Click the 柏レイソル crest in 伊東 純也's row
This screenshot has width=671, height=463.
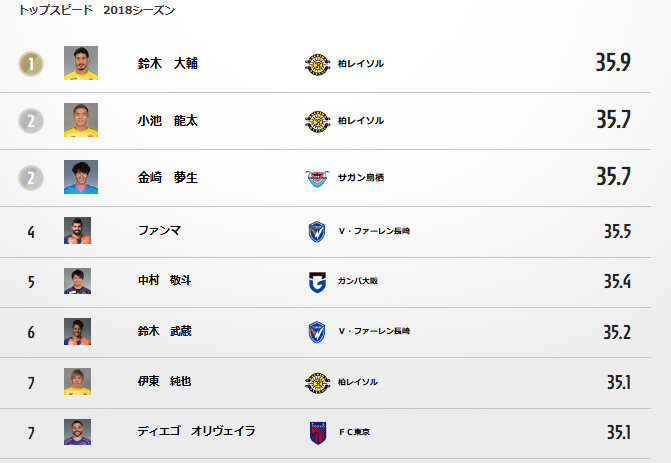pyautogui.click(x=317, y=381)
